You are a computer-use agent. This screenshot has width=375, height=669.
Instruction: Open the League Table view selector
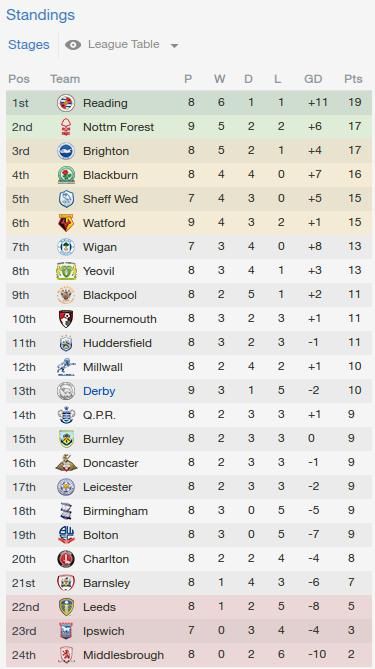124,44
